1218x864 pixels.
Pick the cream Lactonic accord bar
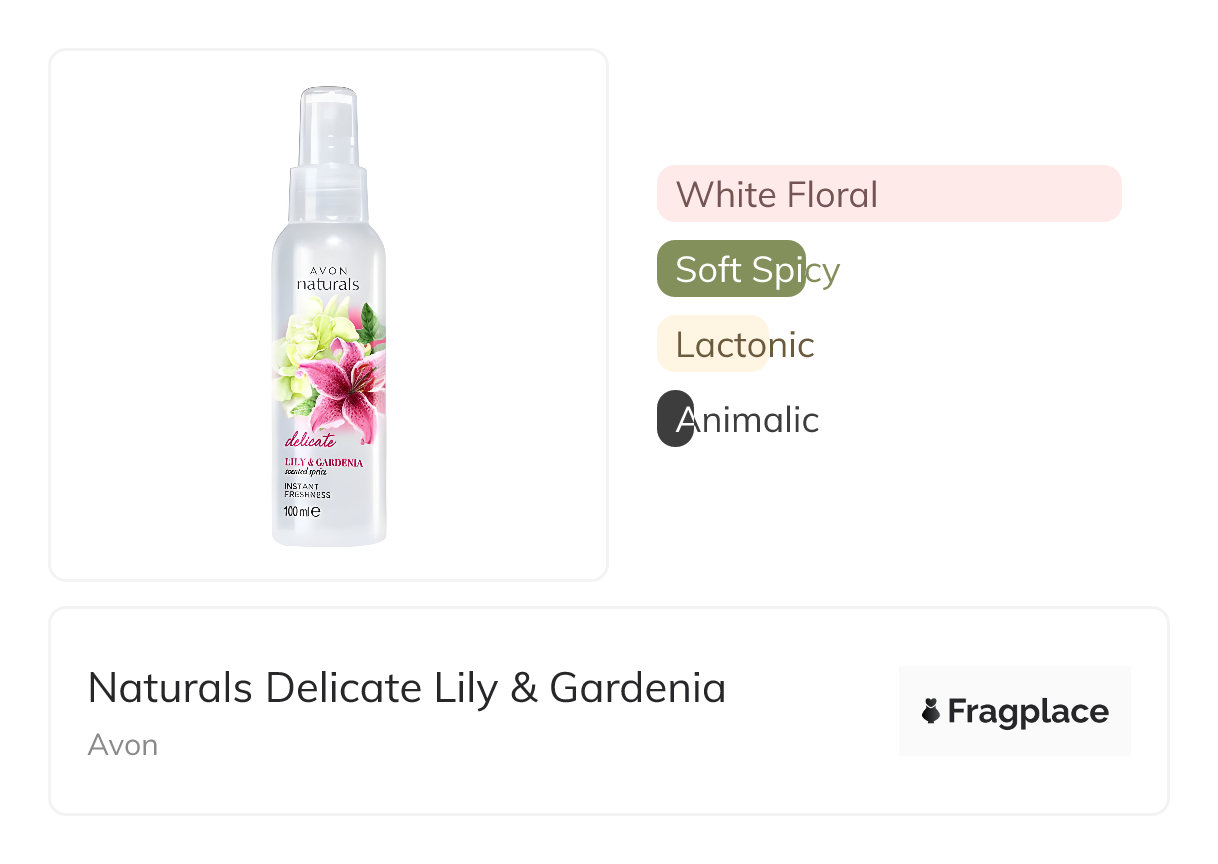pyautogui.click(x=712, y=344)
